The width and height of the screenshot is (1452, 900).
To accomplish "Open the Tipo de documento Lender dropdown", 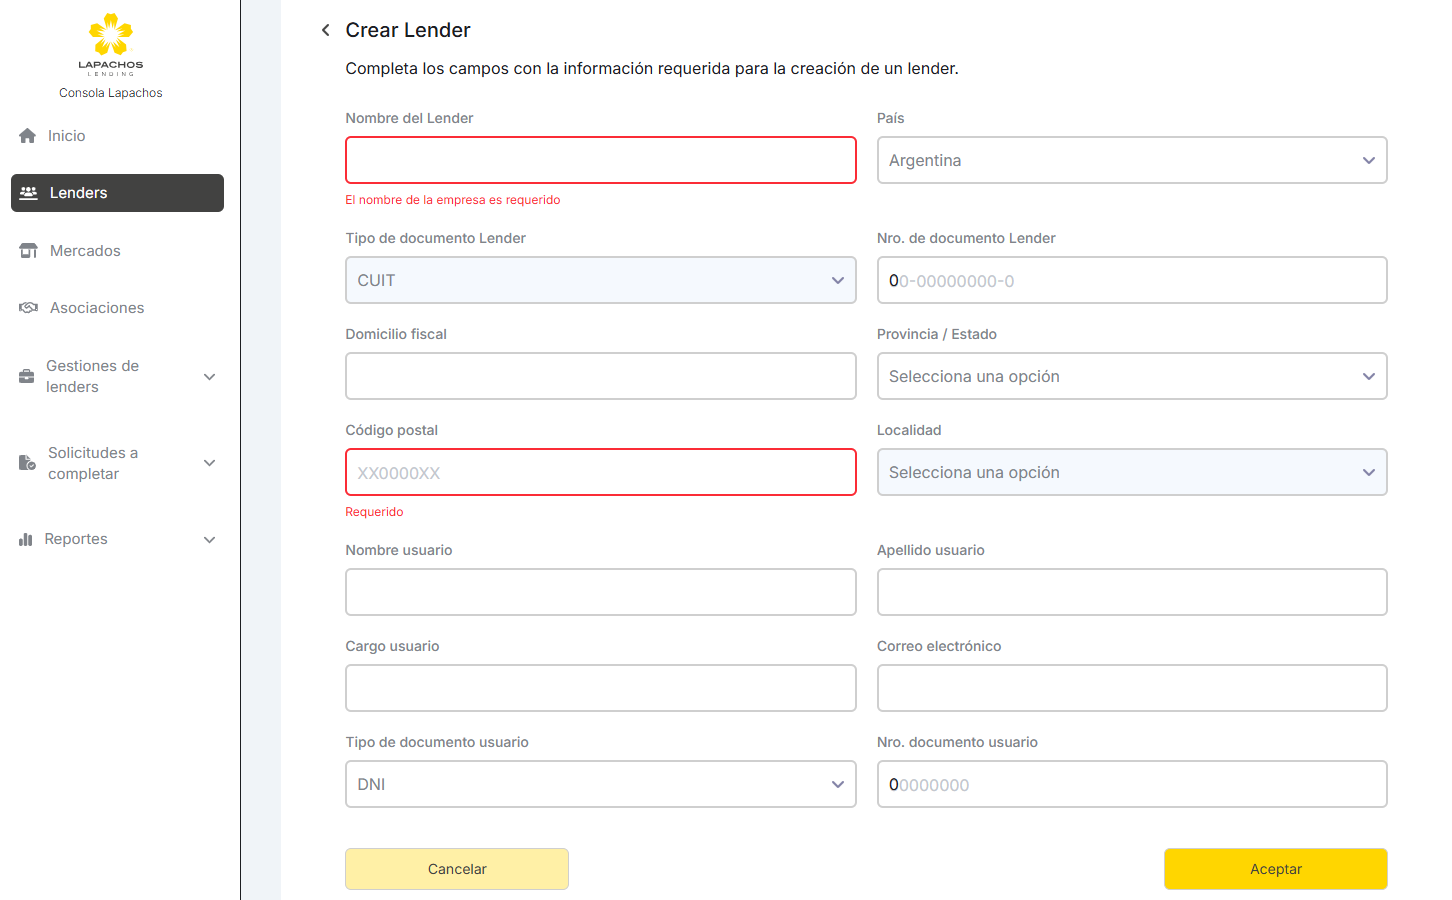I will (x=600, y=280).
